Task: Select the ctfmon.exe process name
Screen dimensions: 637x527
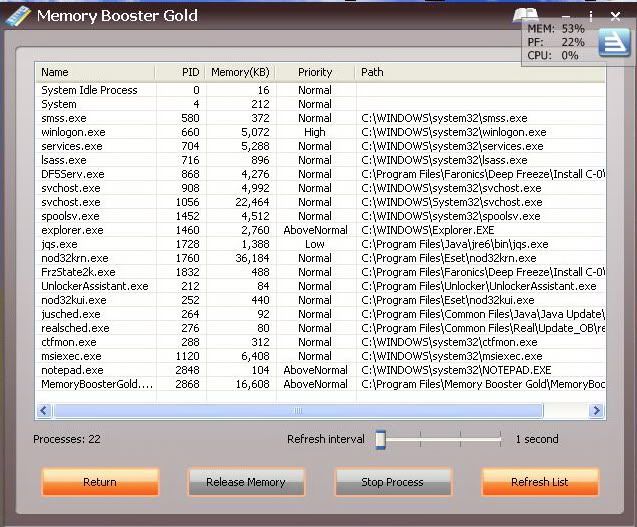Action: (69, 343)
